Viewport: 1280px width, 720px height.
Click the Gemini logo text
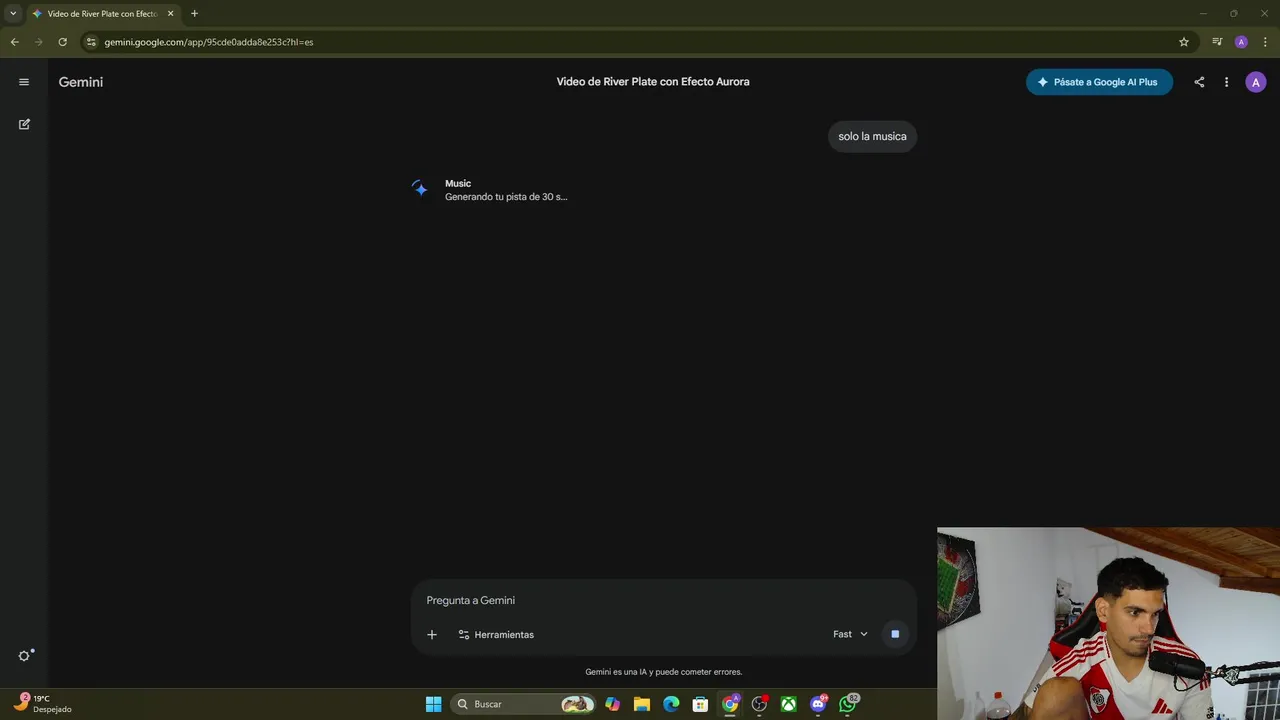[x=81, y=82]
